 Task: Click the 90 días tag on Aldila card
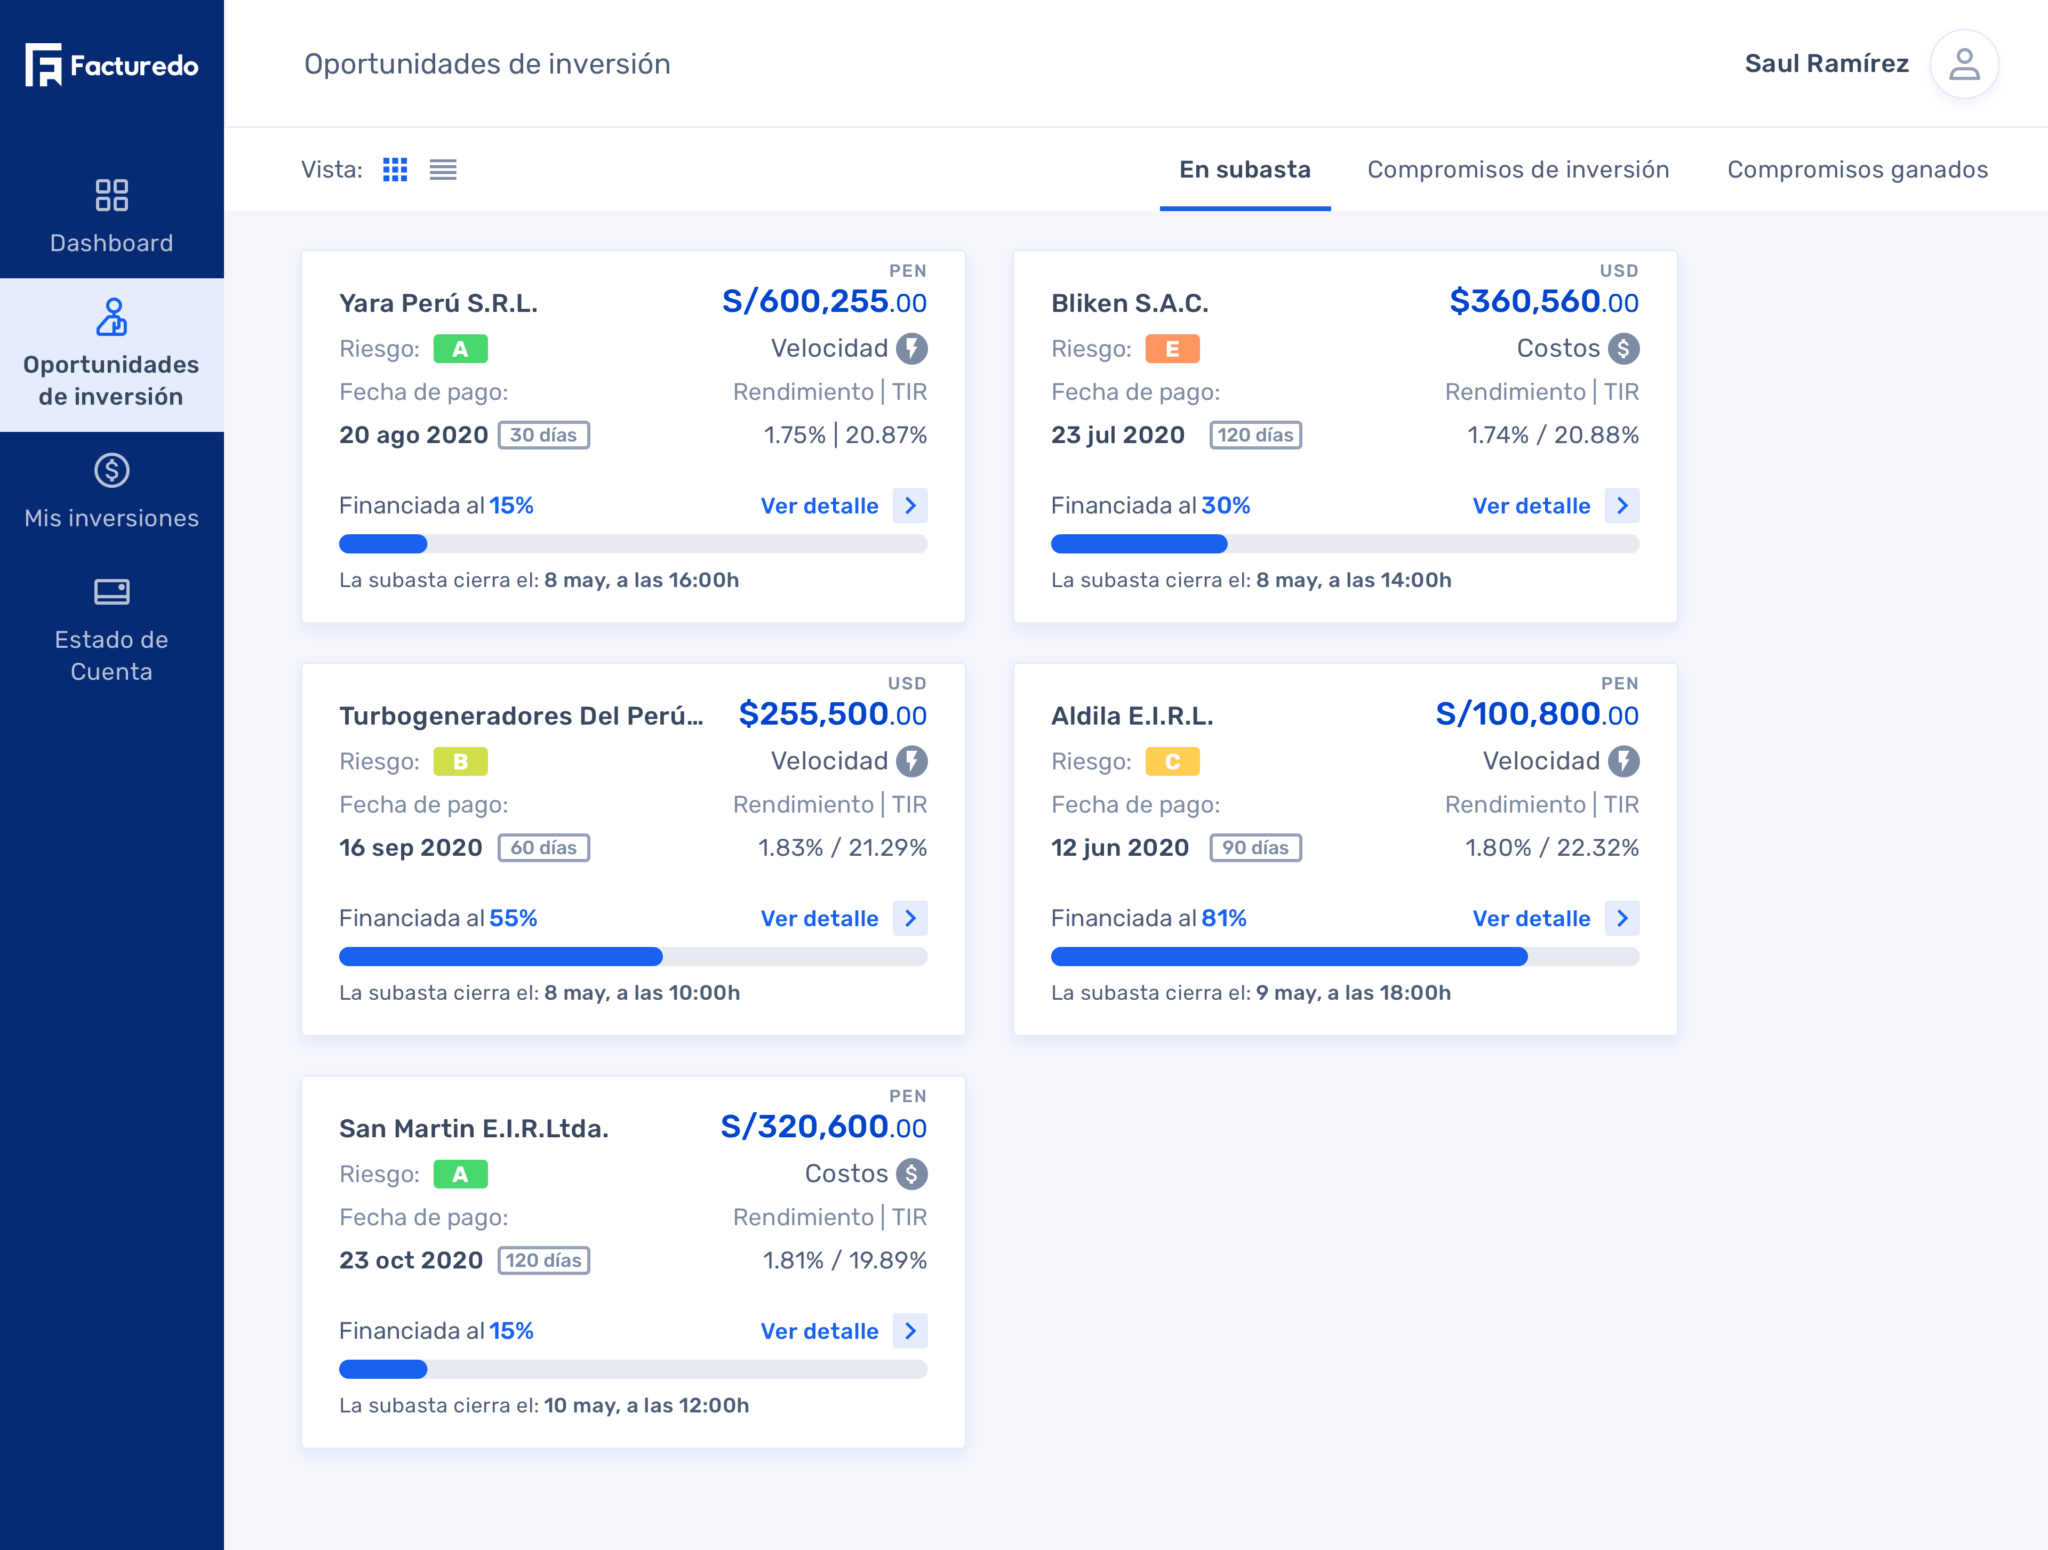point(1256,848)
